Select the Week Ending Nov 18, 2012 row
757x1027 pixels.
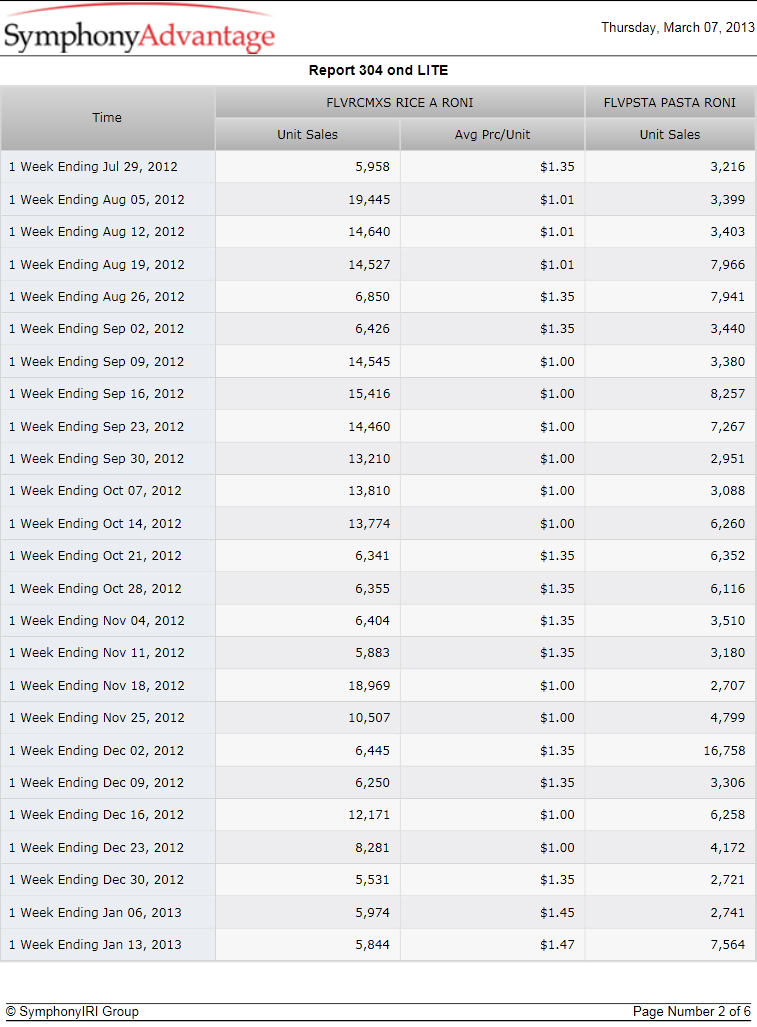(x=378, y=686)
